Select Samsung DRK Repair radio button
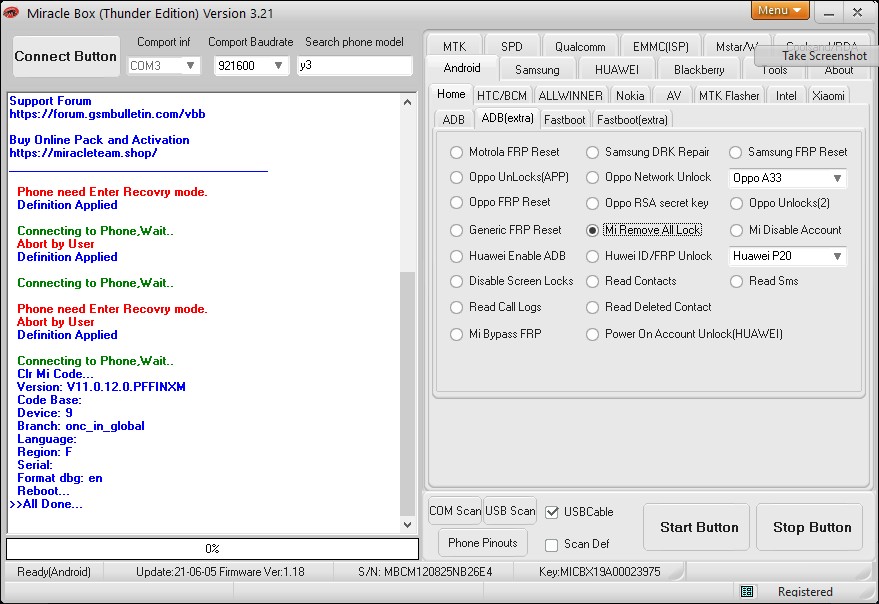The width and height of the screenshot is (879, 604). pyautogui.click(x=593, y=153)
